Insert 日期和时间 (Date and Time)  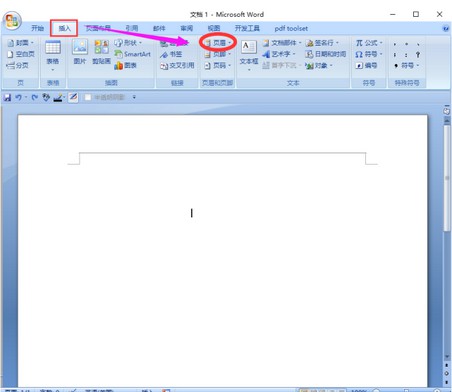(x=326, y=54)
